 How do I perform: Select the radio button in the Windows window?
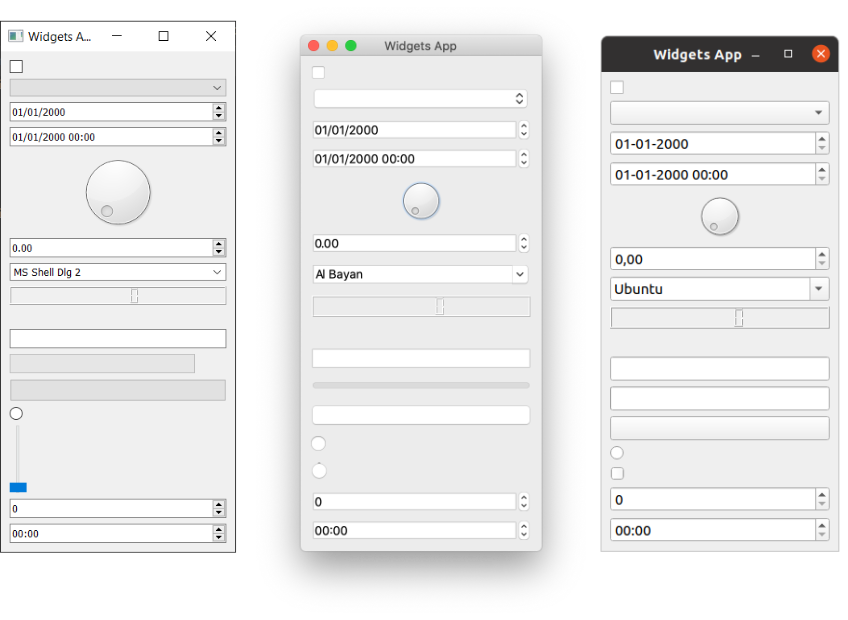pyautogui.click(x=16, y=413)
